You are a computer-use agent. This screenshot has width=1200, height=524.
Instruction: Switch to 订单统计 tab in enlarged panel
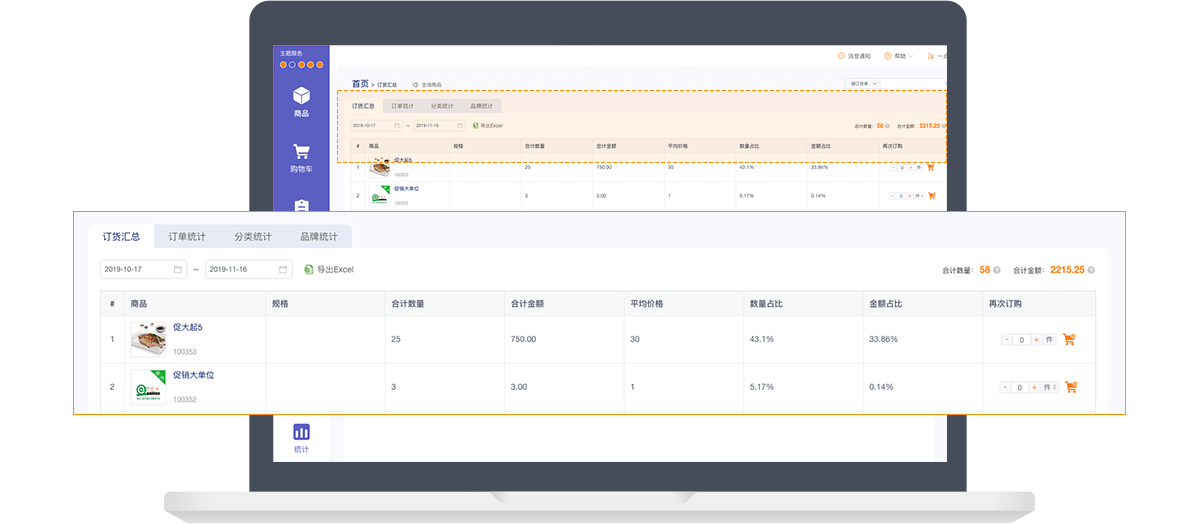(x=187, y=237)
